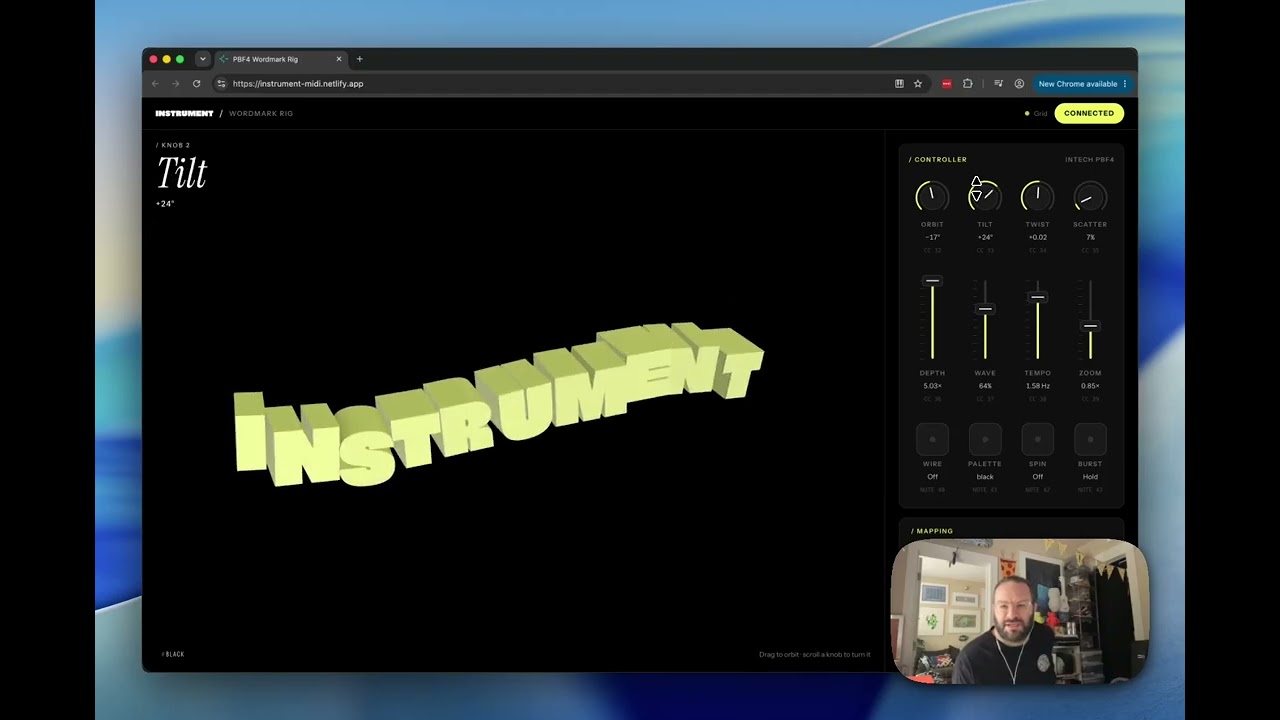The height and width of the screenshot is (720, 1280).
Task: Open the tab search dropdown arrow
Action: pos(202,59)
